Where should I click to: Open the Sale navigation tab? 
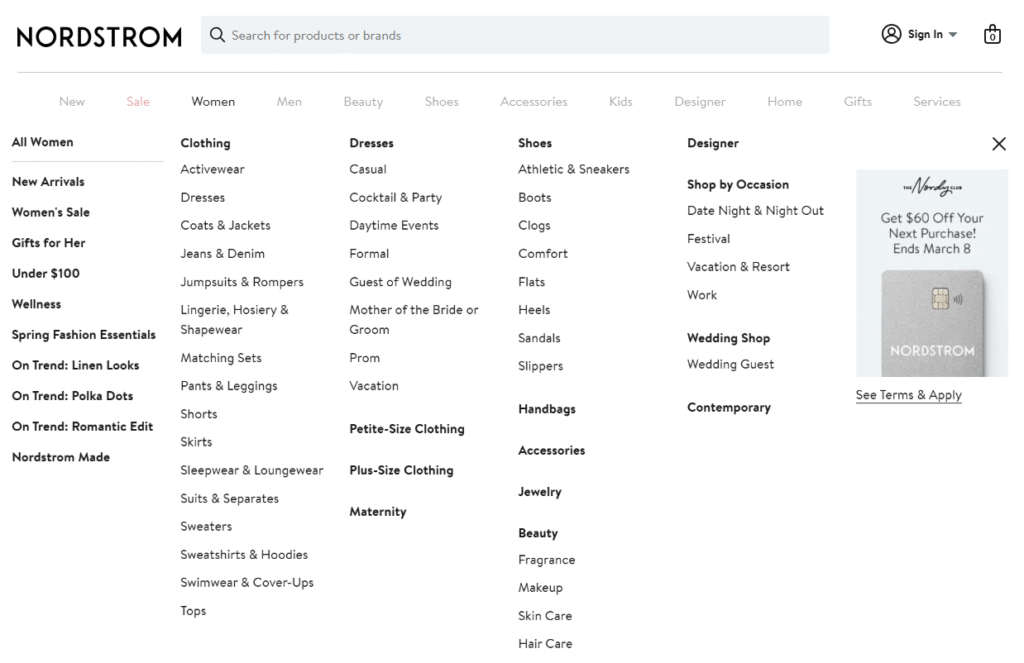coord(138,101)
